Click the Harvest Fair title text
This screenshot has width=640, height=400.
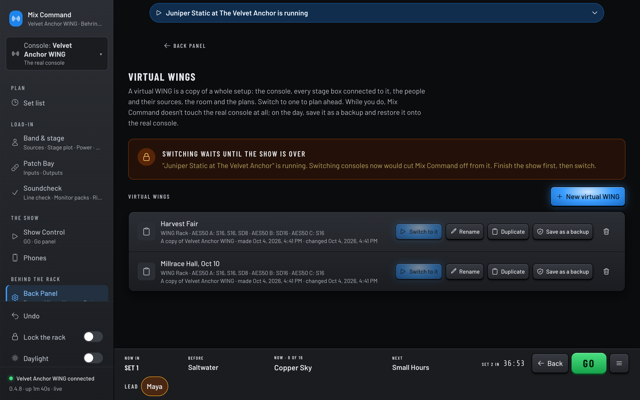(179, 224)
